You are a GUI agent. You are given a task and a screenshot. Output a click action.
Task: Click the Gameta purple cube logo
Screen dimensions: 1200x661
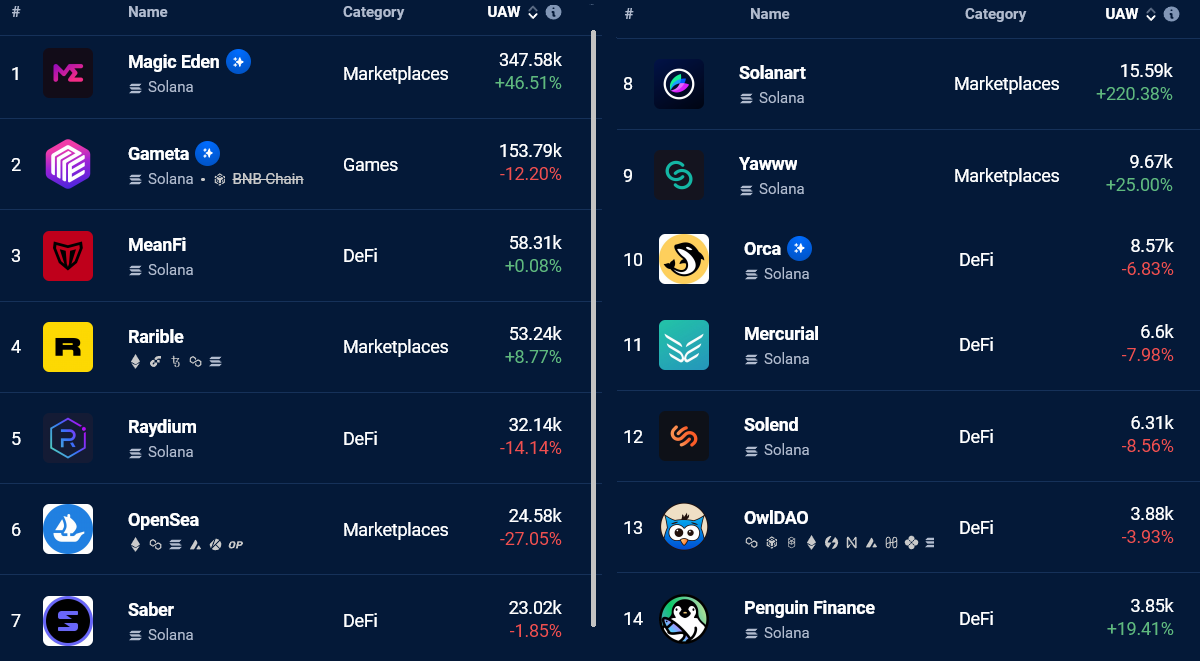tap(68, 164)
